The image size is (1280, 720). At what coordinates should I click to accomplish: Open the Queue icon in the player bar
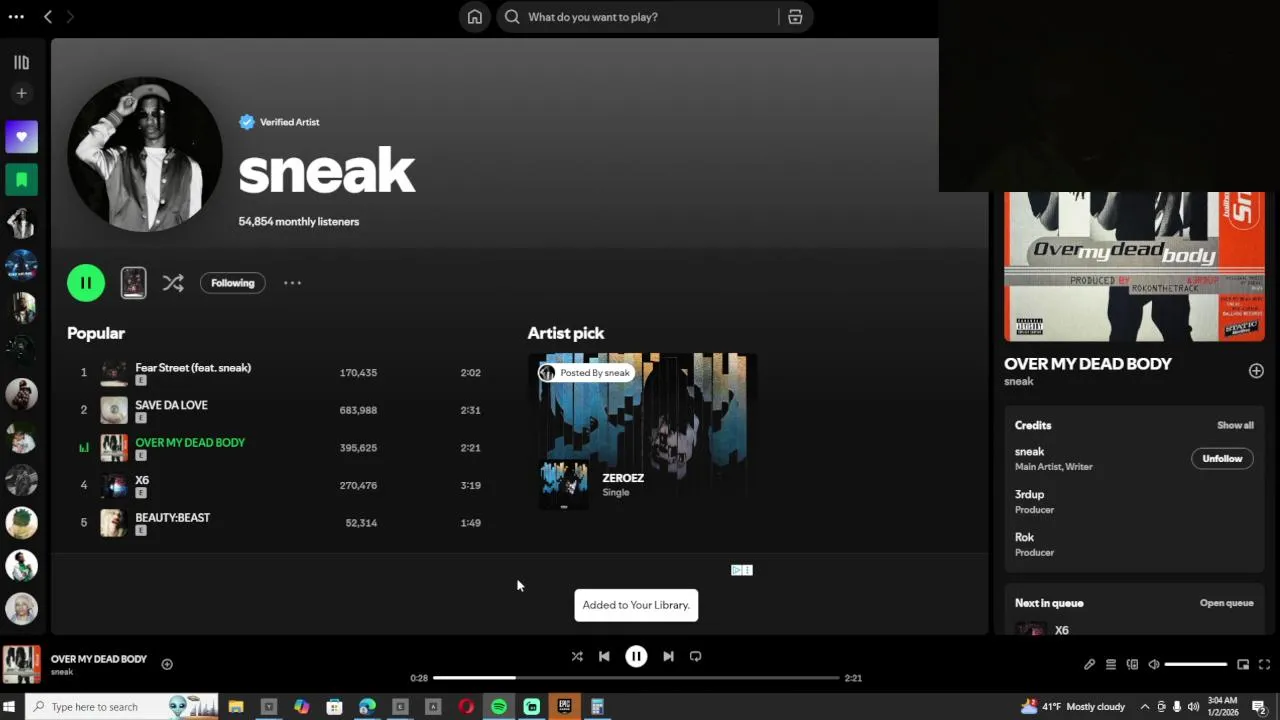[x=1111, y=664]
